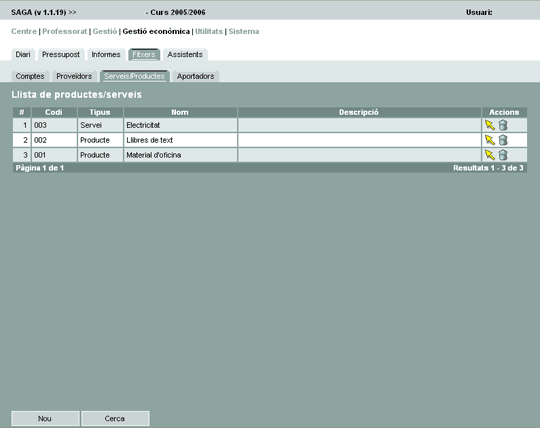
Task: Edit the Llibres de text row
Action: [489, 140]
